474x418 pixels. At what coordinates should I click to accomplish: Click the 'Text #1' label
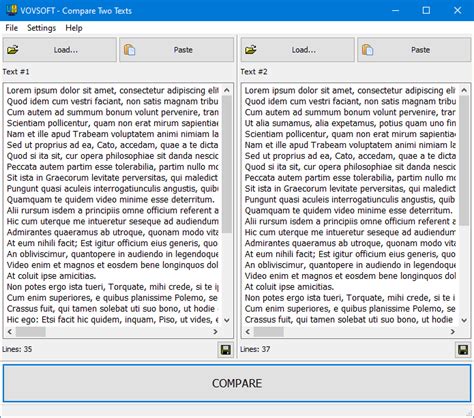point(16,72)
